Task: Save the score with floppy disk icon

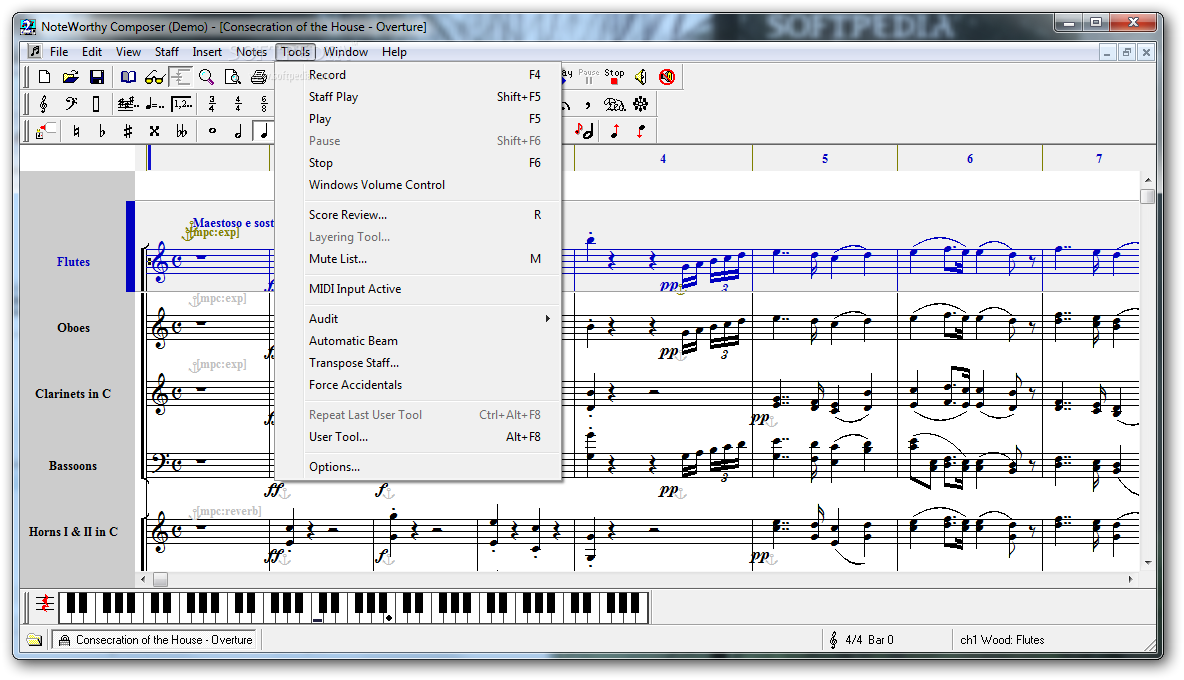Action: [x=97, y=77]
